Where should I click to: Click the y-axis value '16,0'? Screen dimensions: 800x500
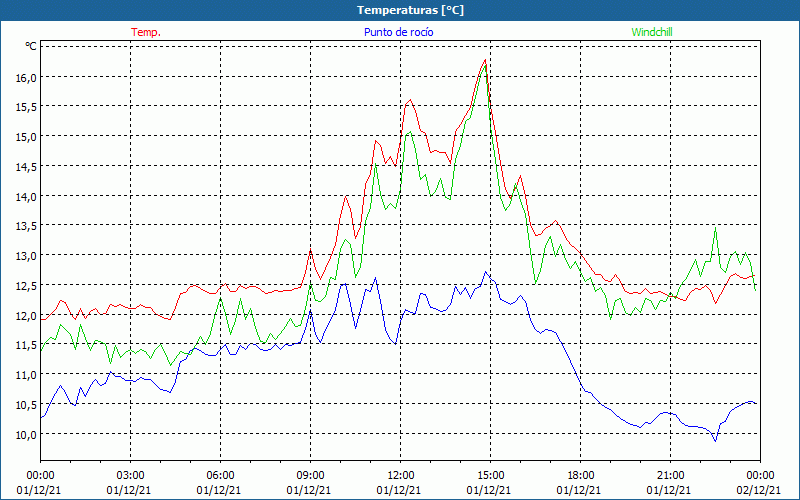coord(27,78)
